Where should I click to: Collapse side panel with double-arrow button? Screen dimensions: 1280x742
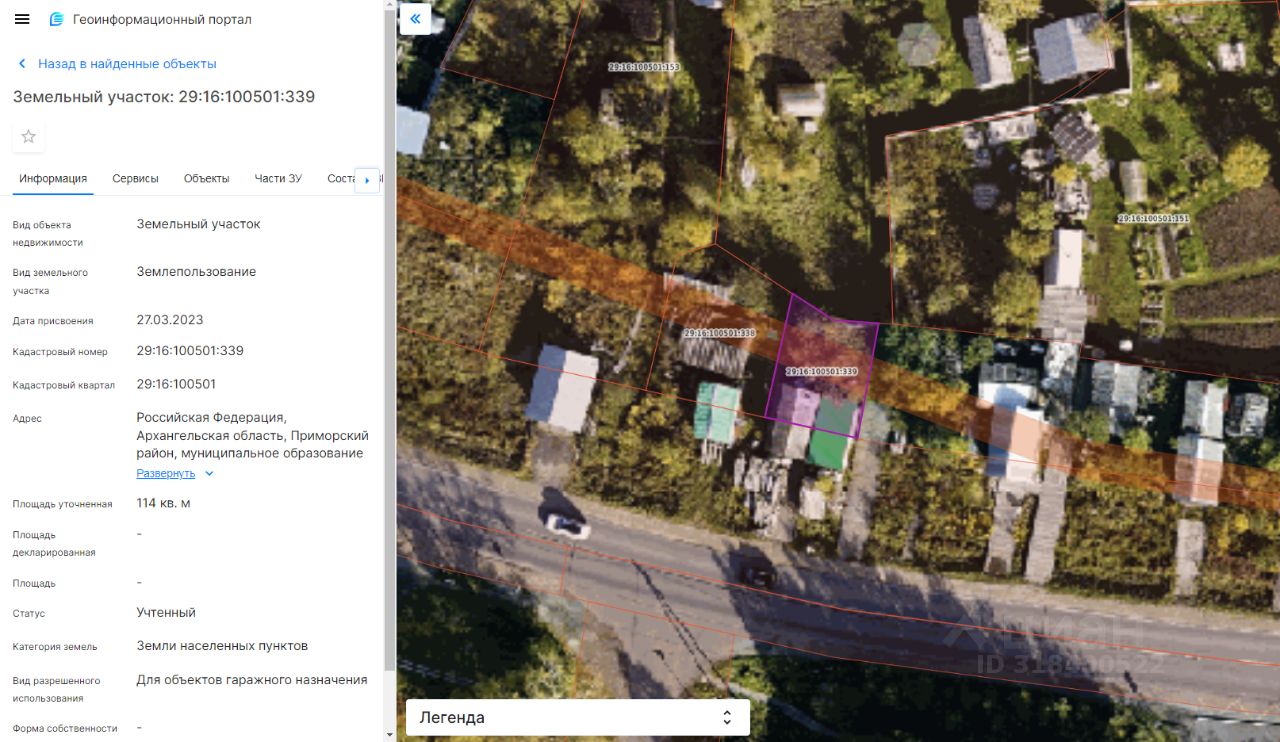[415, 19]
